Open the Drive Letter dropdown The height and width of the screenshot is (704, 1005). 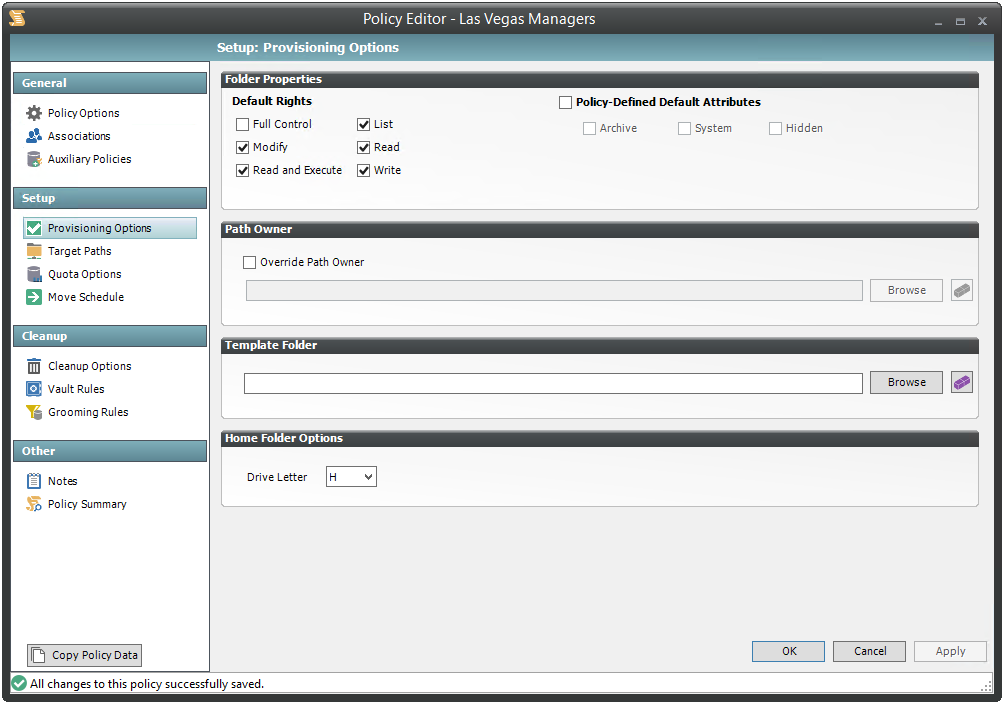[x=351, y=477]
